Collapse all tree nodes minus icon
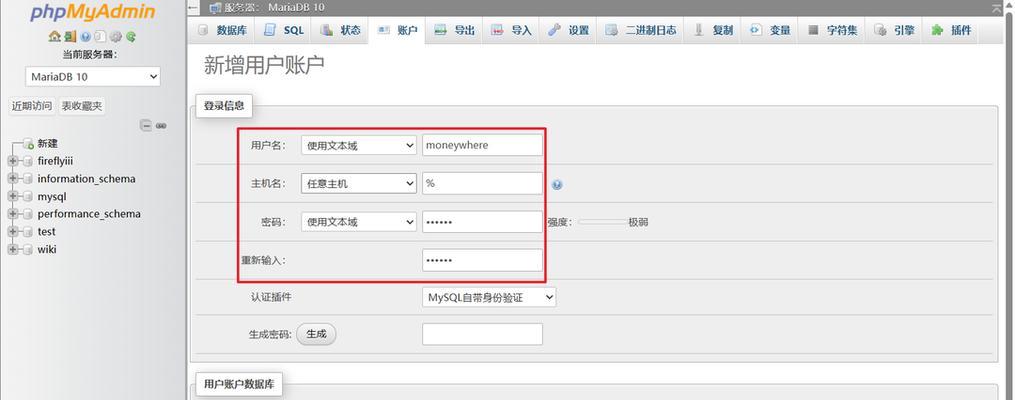 pos(146,126)
